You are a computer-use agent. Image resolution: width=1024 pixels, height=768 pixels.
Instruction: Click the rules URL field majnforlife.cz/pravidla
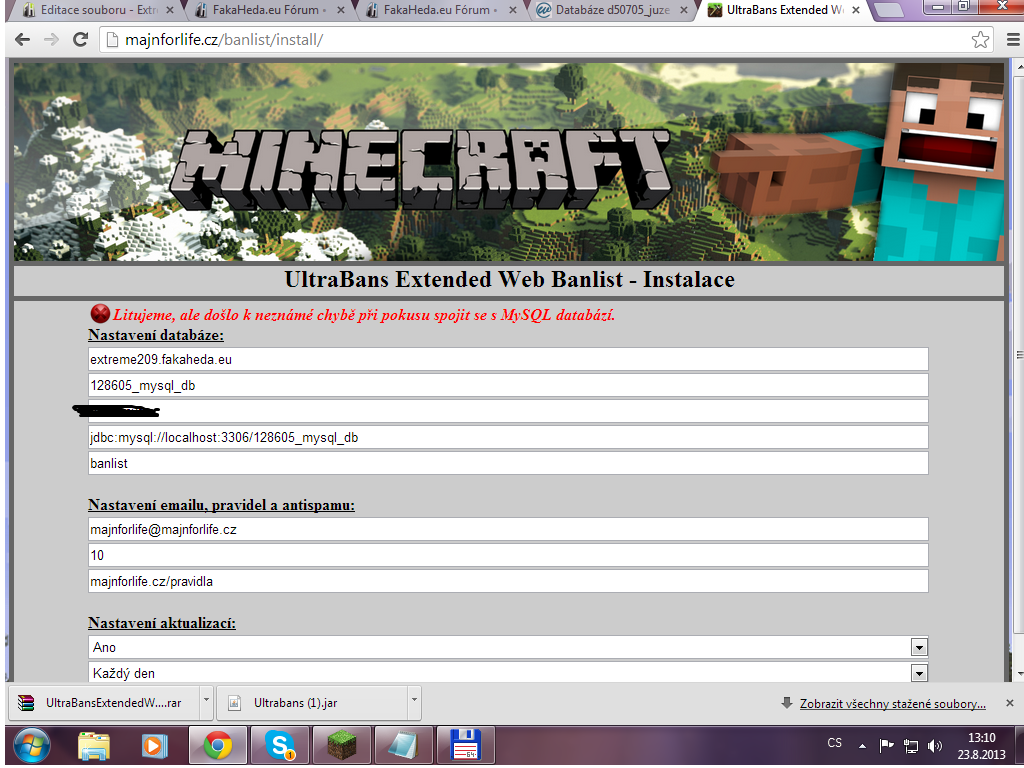pyautogui.click(x=508, y=582)
